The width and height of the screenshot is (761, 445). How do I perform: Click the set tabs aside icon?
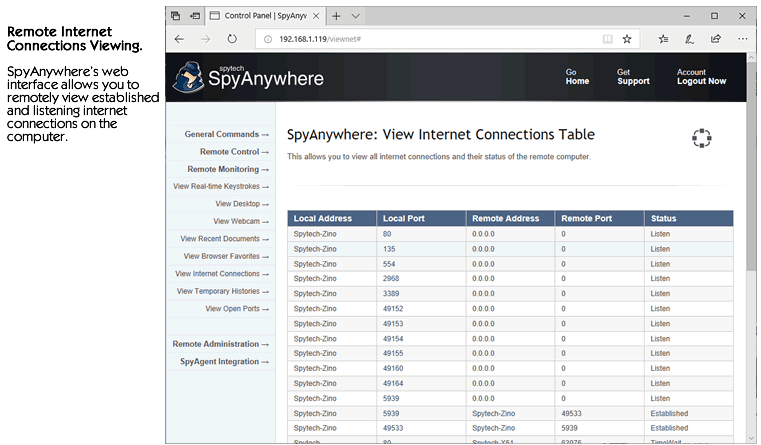pos(195,16)
